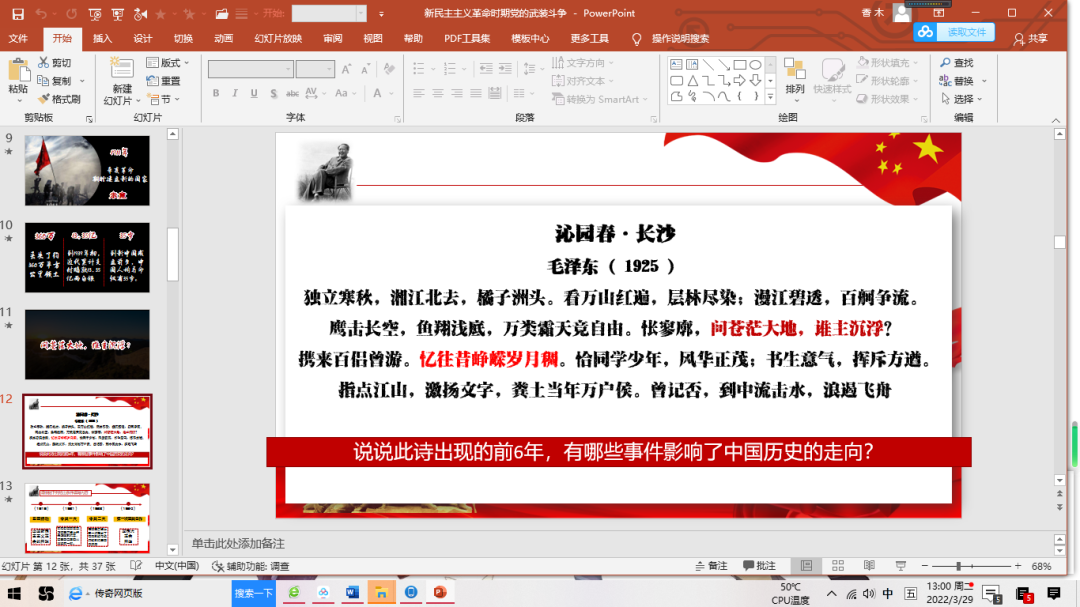The width and height of the screenshot is (1080, 607).
Task: Click the zoom-out minus button
Action: 925,566
